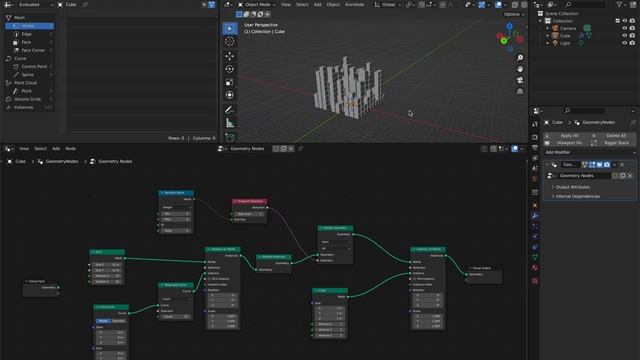
Task: Select the Face Corner domain in spreadsheet
Action: [29, 50]
